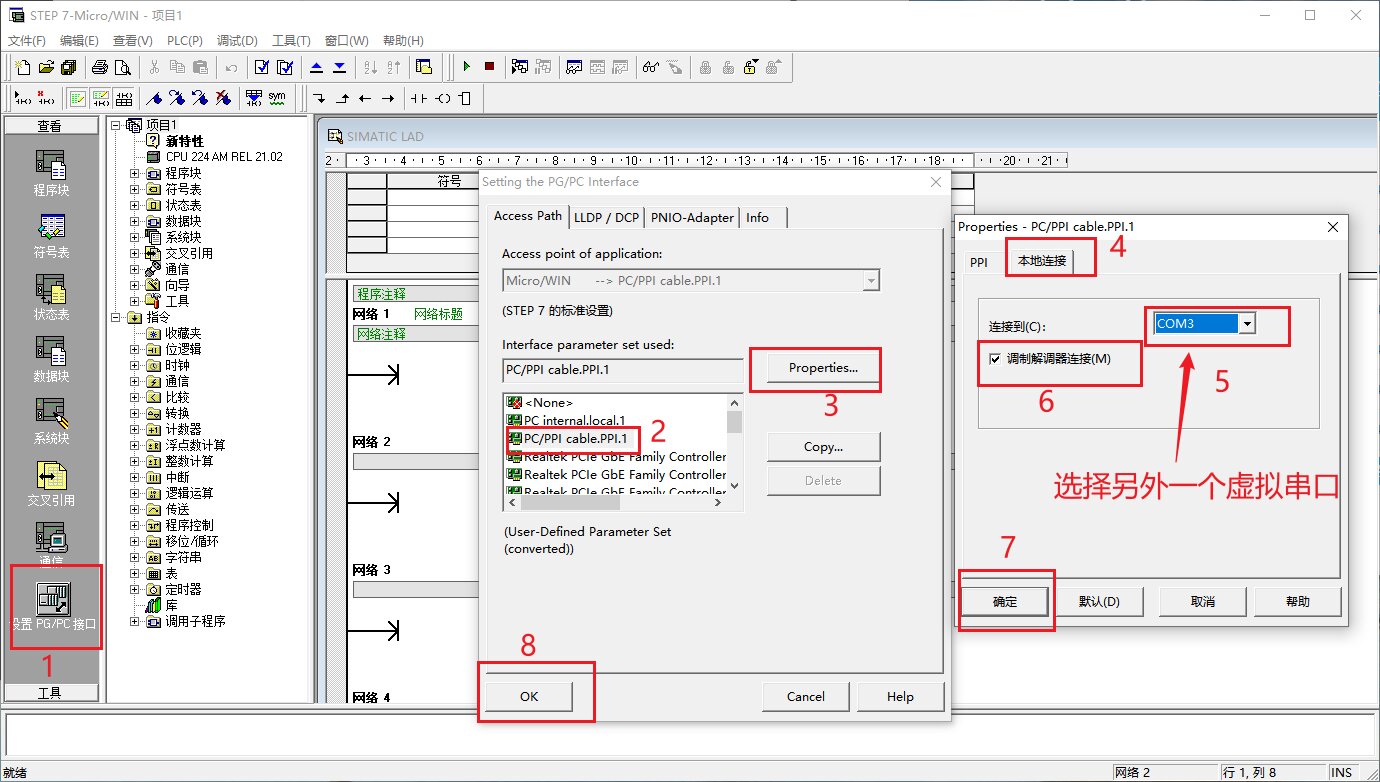Image resolution: width=1380 pixels, height=782 pixels.
Task: Click the Save project toolbar icon
Action: point(68,67)
